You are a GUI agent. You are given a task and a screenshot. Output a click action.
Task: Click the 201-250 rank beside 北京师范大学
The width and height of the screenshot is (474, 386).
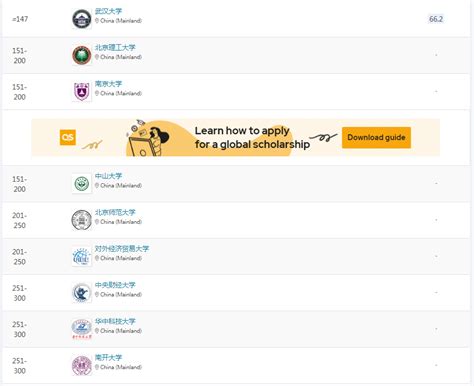pos(19,220)
